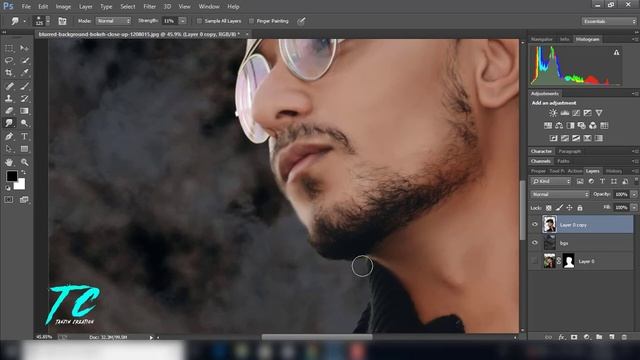Select the Pen tool

pos(9,136)
